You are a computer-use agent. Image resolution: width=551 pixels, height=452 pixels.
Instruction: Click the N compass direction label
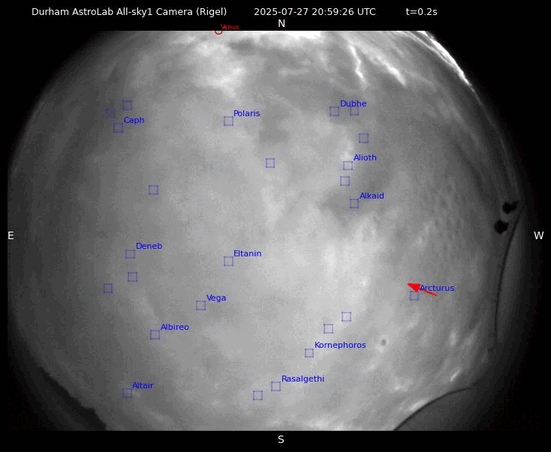click(281, 24)
